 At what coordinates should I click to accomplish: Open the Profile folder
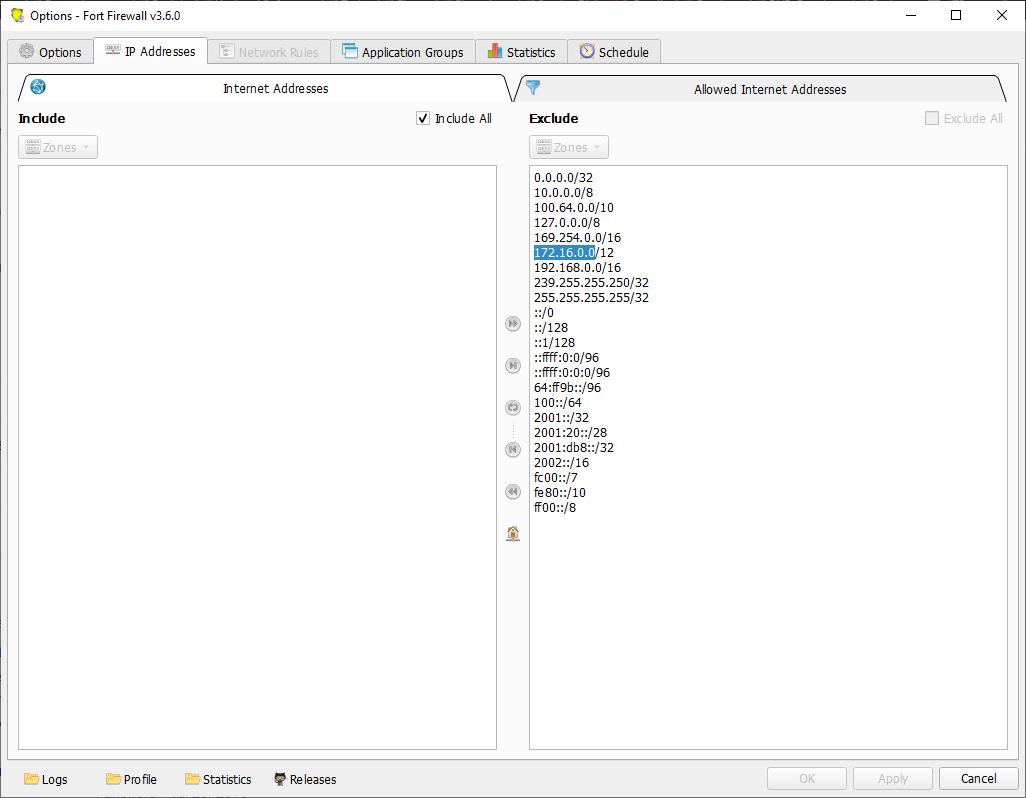131,779
